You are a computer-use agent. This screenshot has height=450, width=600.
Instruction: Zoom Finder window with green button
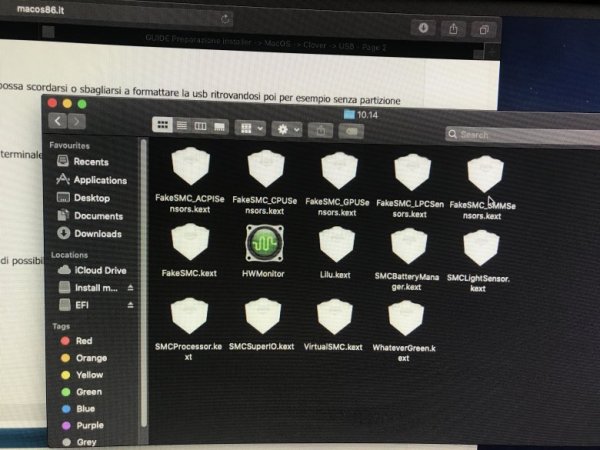coord(82,104)
